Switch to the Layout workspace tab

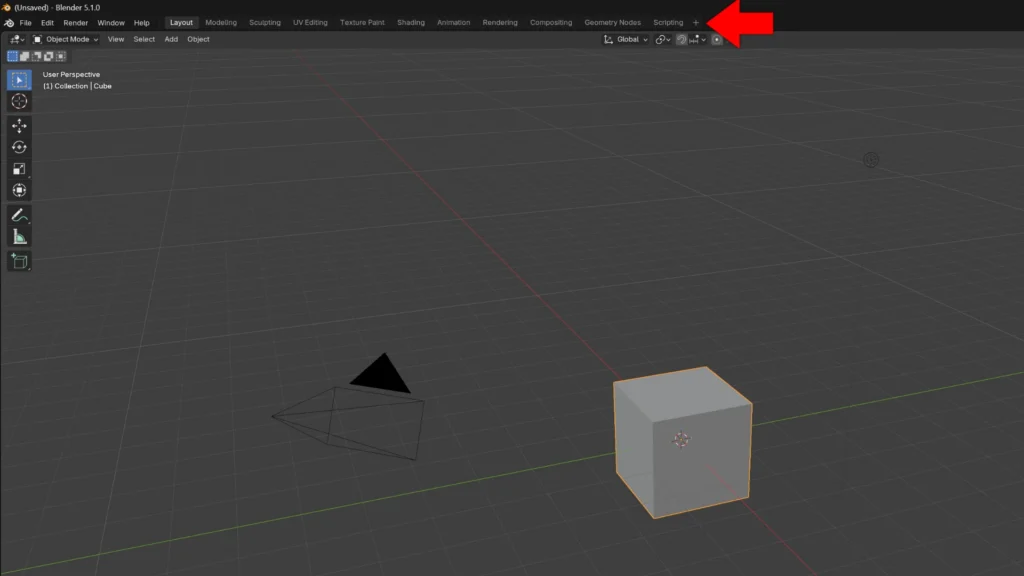click(x=182, y=22)
